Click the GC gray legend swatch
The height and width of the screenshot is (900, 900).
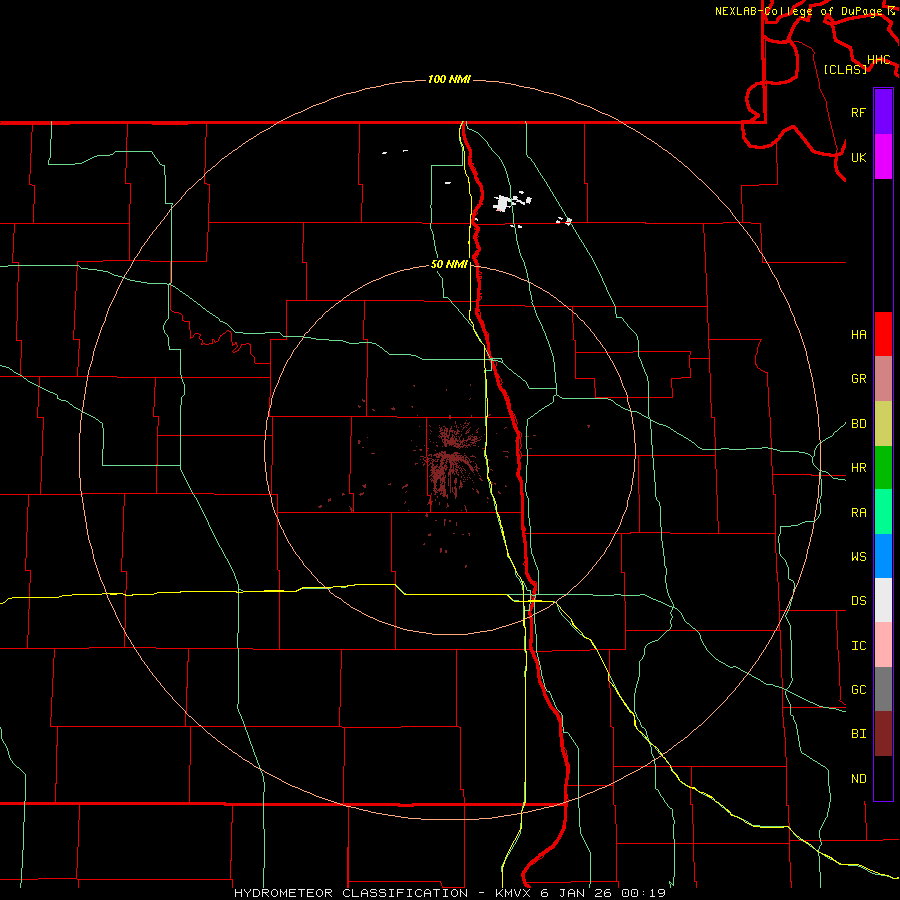click(883, 689)
